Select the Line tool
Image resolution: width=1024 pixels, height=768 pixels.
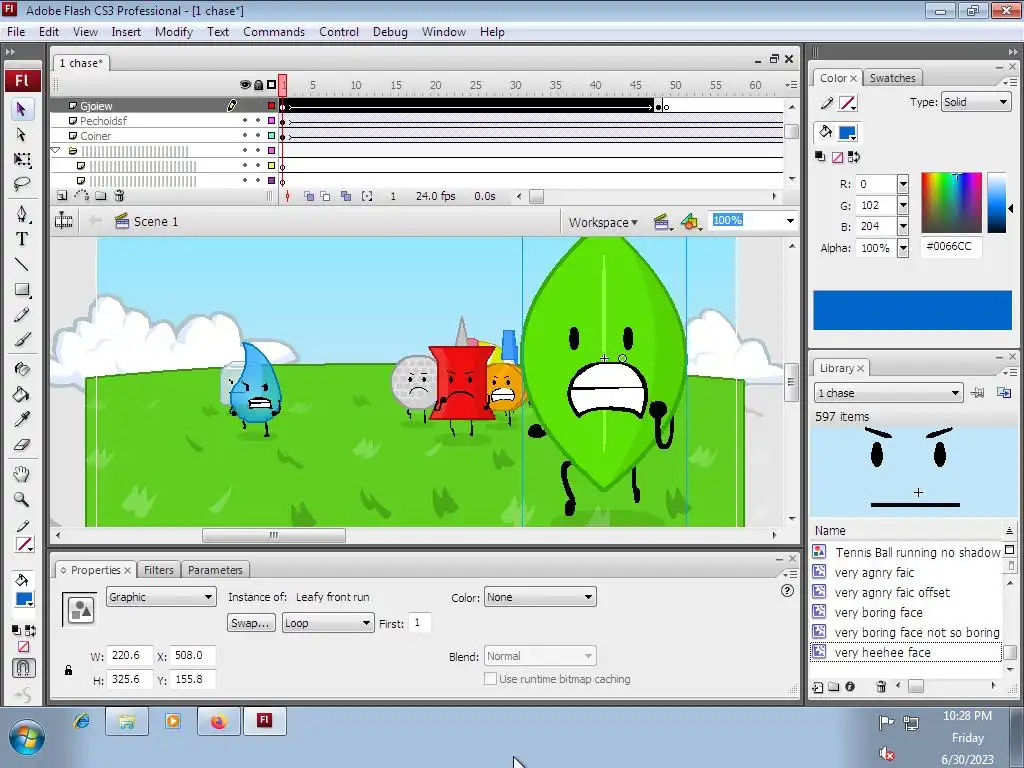pos(22,264)
